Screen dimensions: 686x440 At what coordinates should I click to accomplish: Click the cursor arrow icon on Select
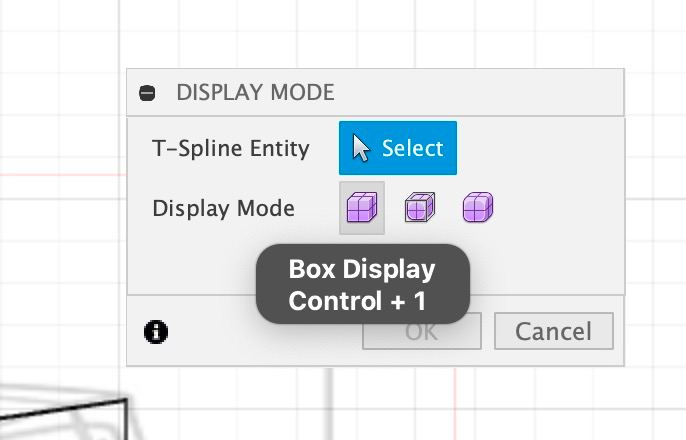[x=362, y=148]
